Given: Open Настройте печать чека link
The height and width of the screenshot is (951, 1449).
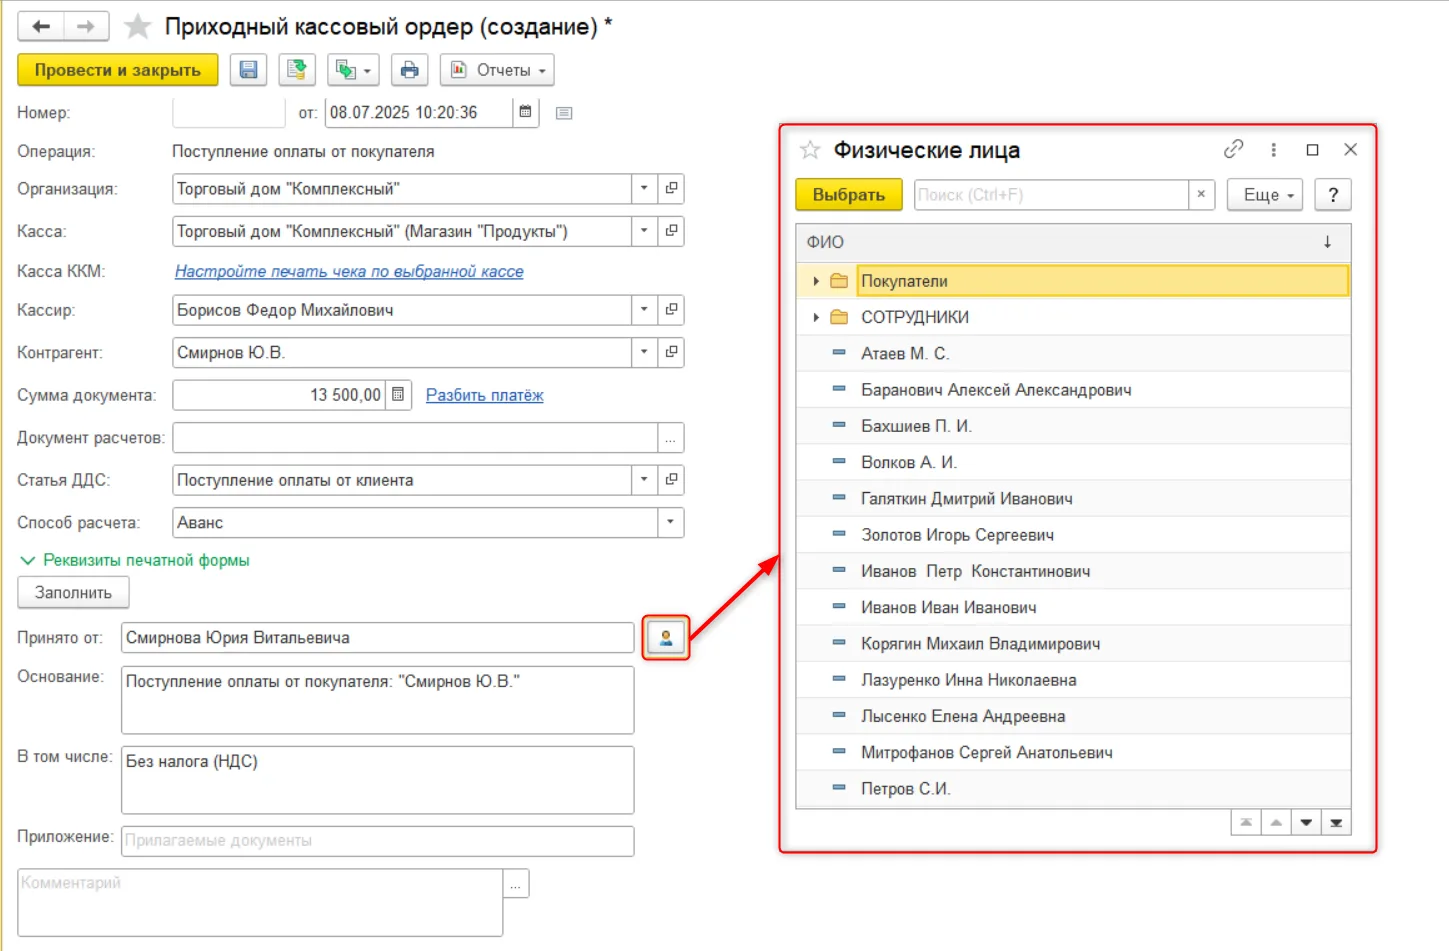Looking at the screenshot, I should pyautogui.click(x=349, y=271).
